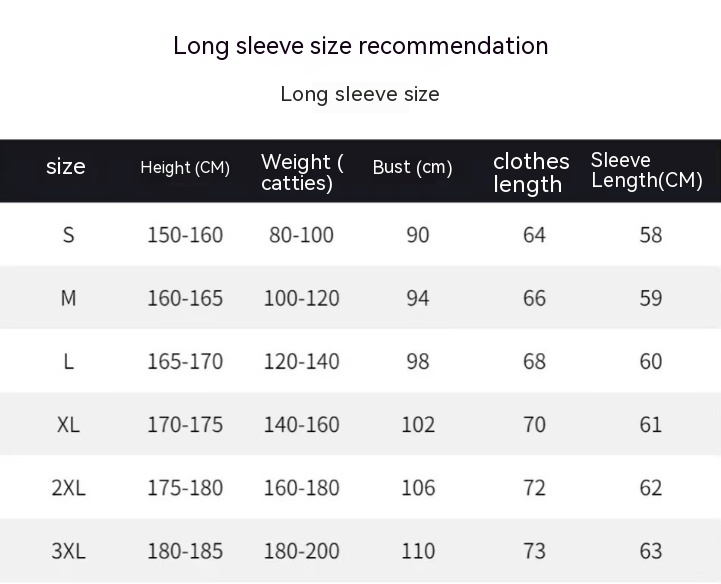Image resolution: width=721 pixels, height=584 pixels.
Task: Click the bust value 98
Action: coord(418,361)
